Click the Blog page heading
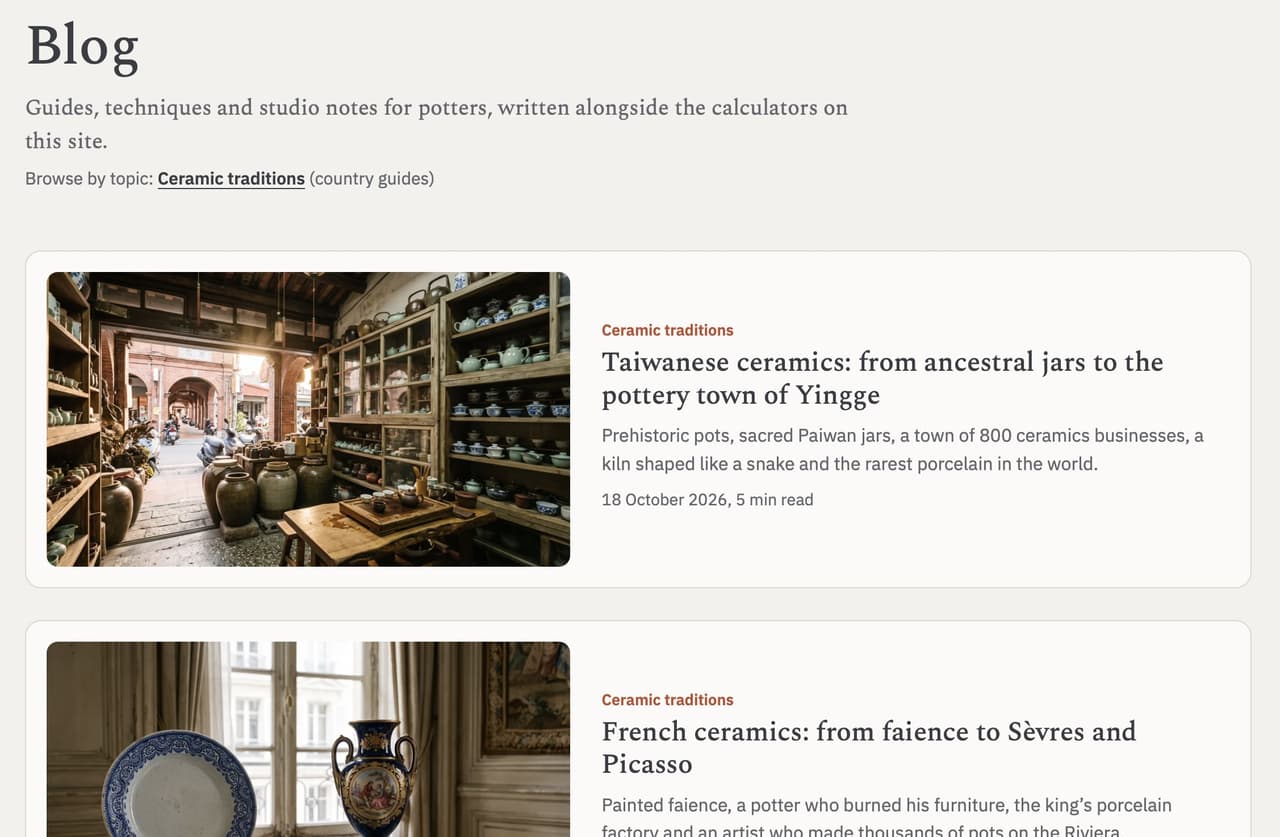 point(82,47)
